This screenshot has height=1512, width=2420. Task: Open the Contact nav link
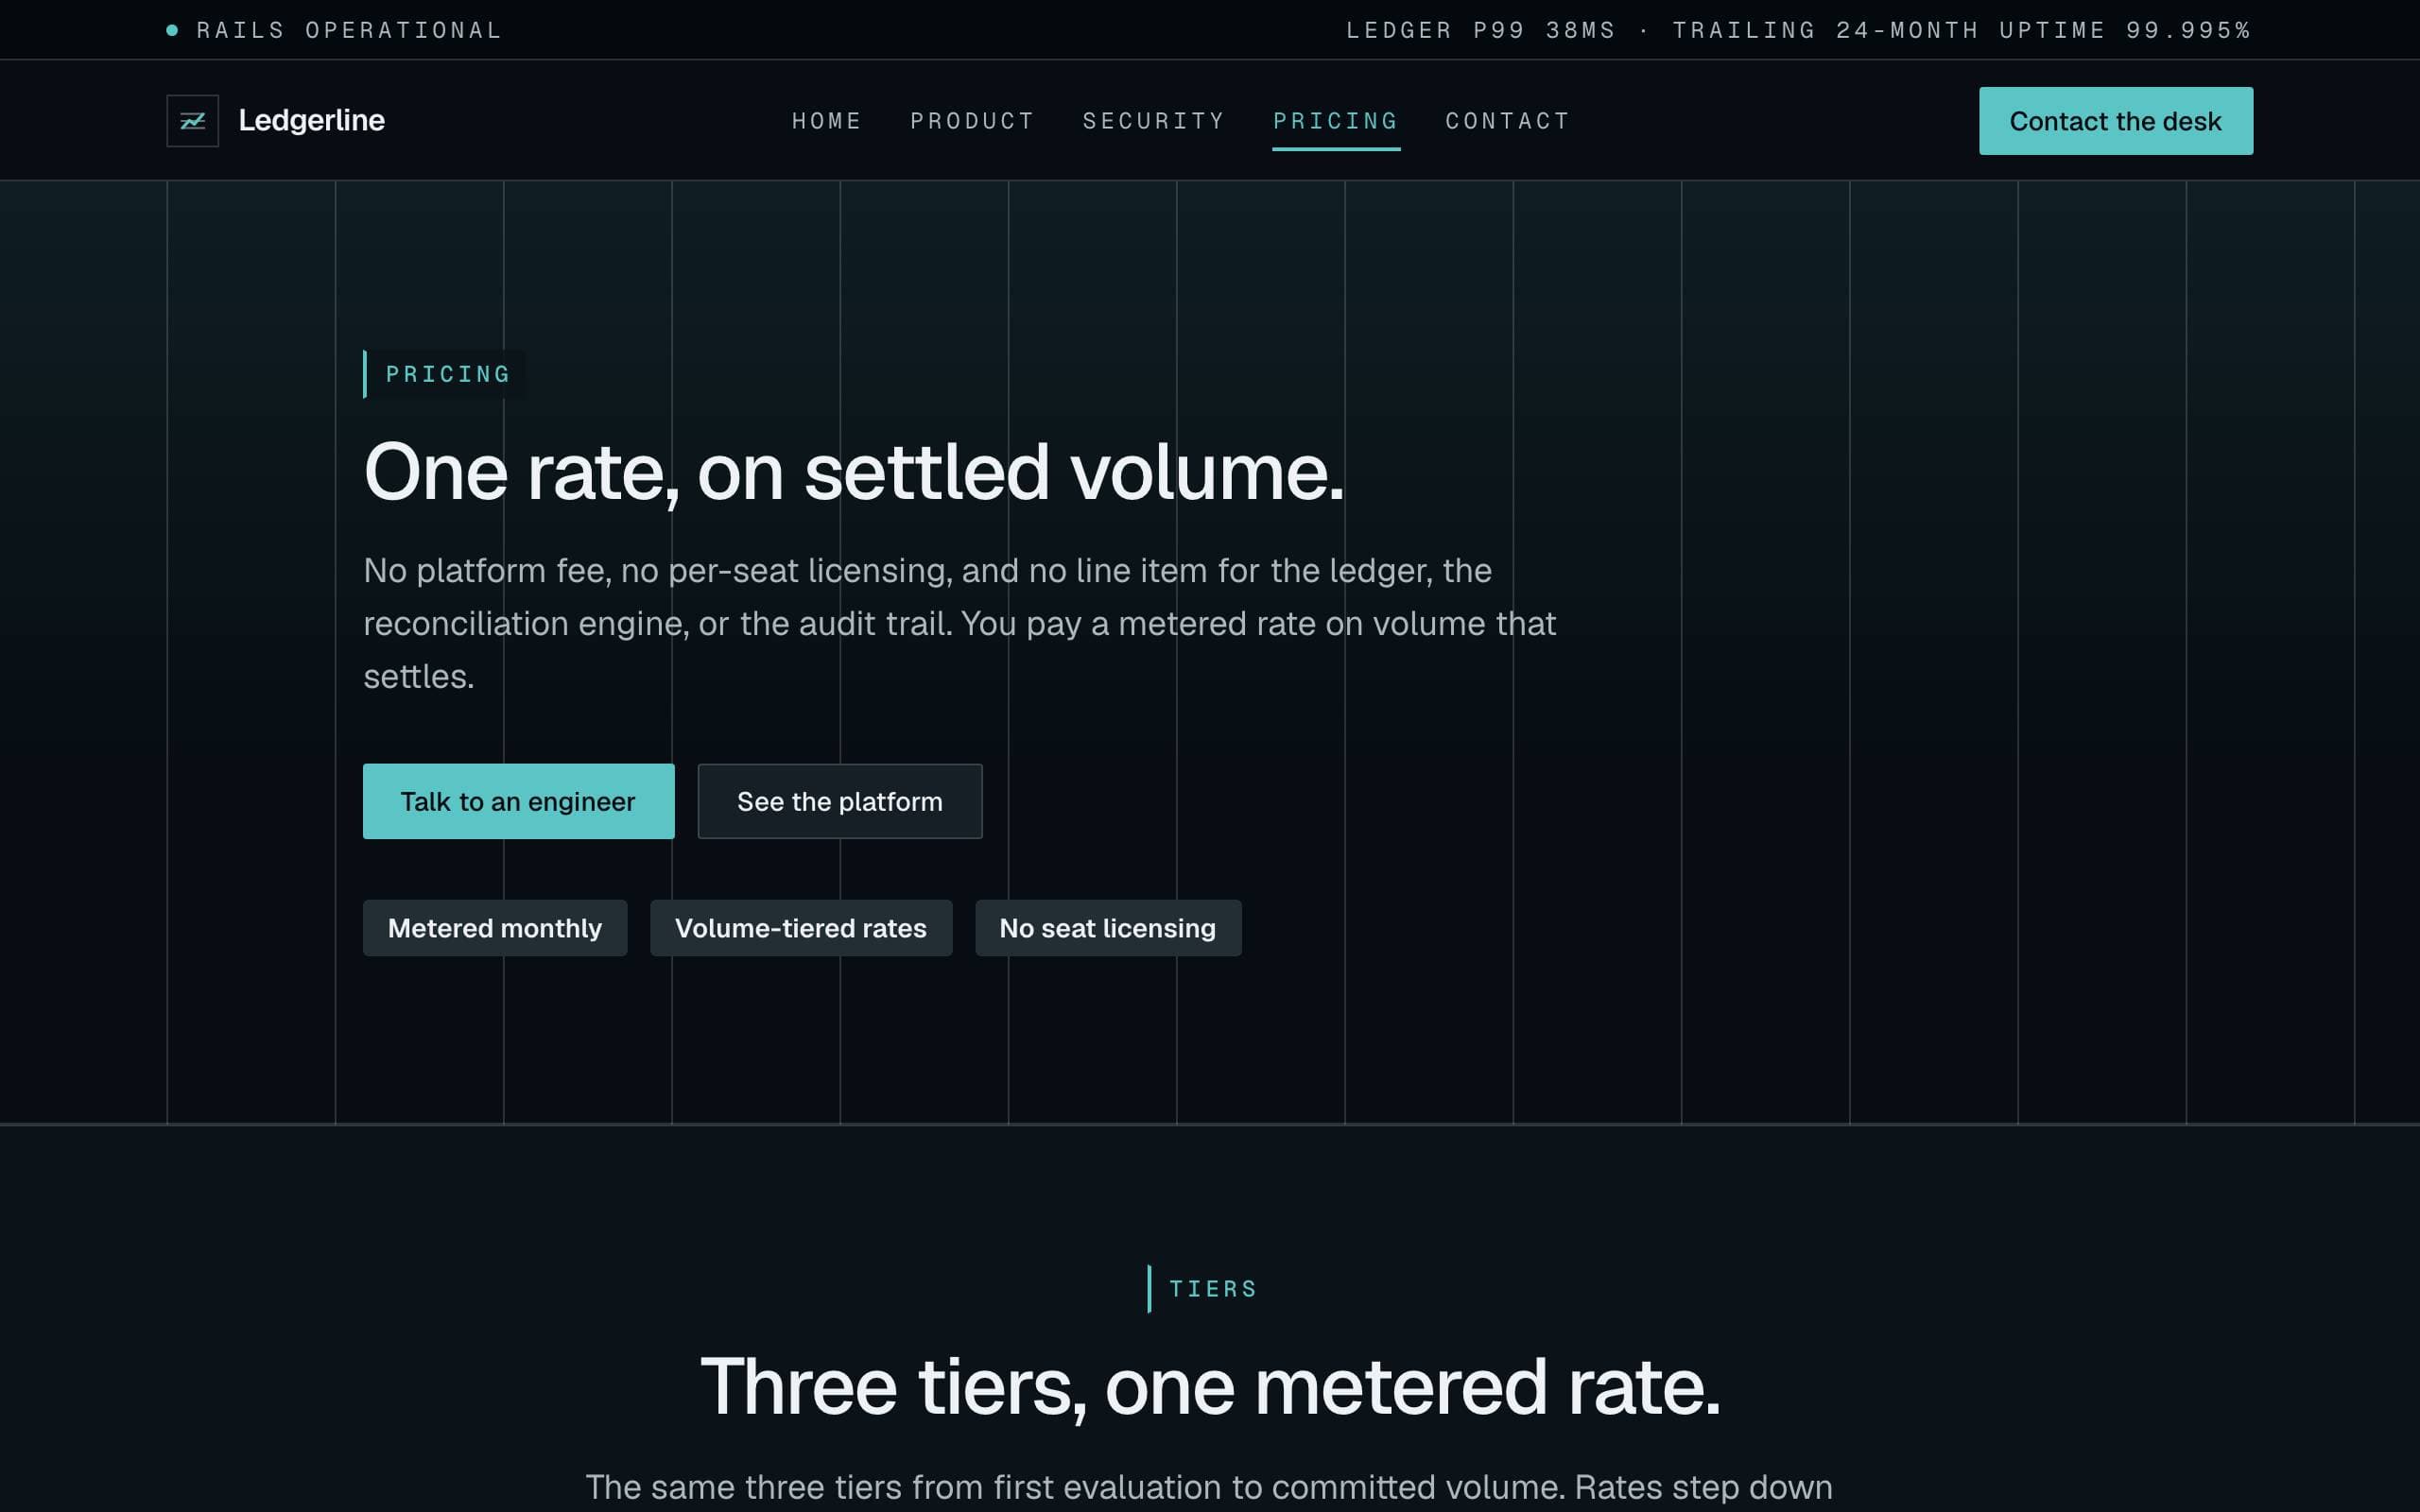[x=1508, y=121]
